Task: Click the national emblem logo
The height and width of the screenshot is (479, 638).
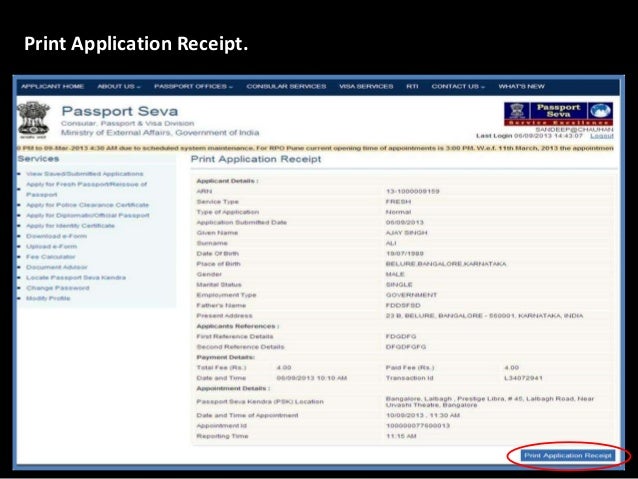Action: click(x=33, y=120)
